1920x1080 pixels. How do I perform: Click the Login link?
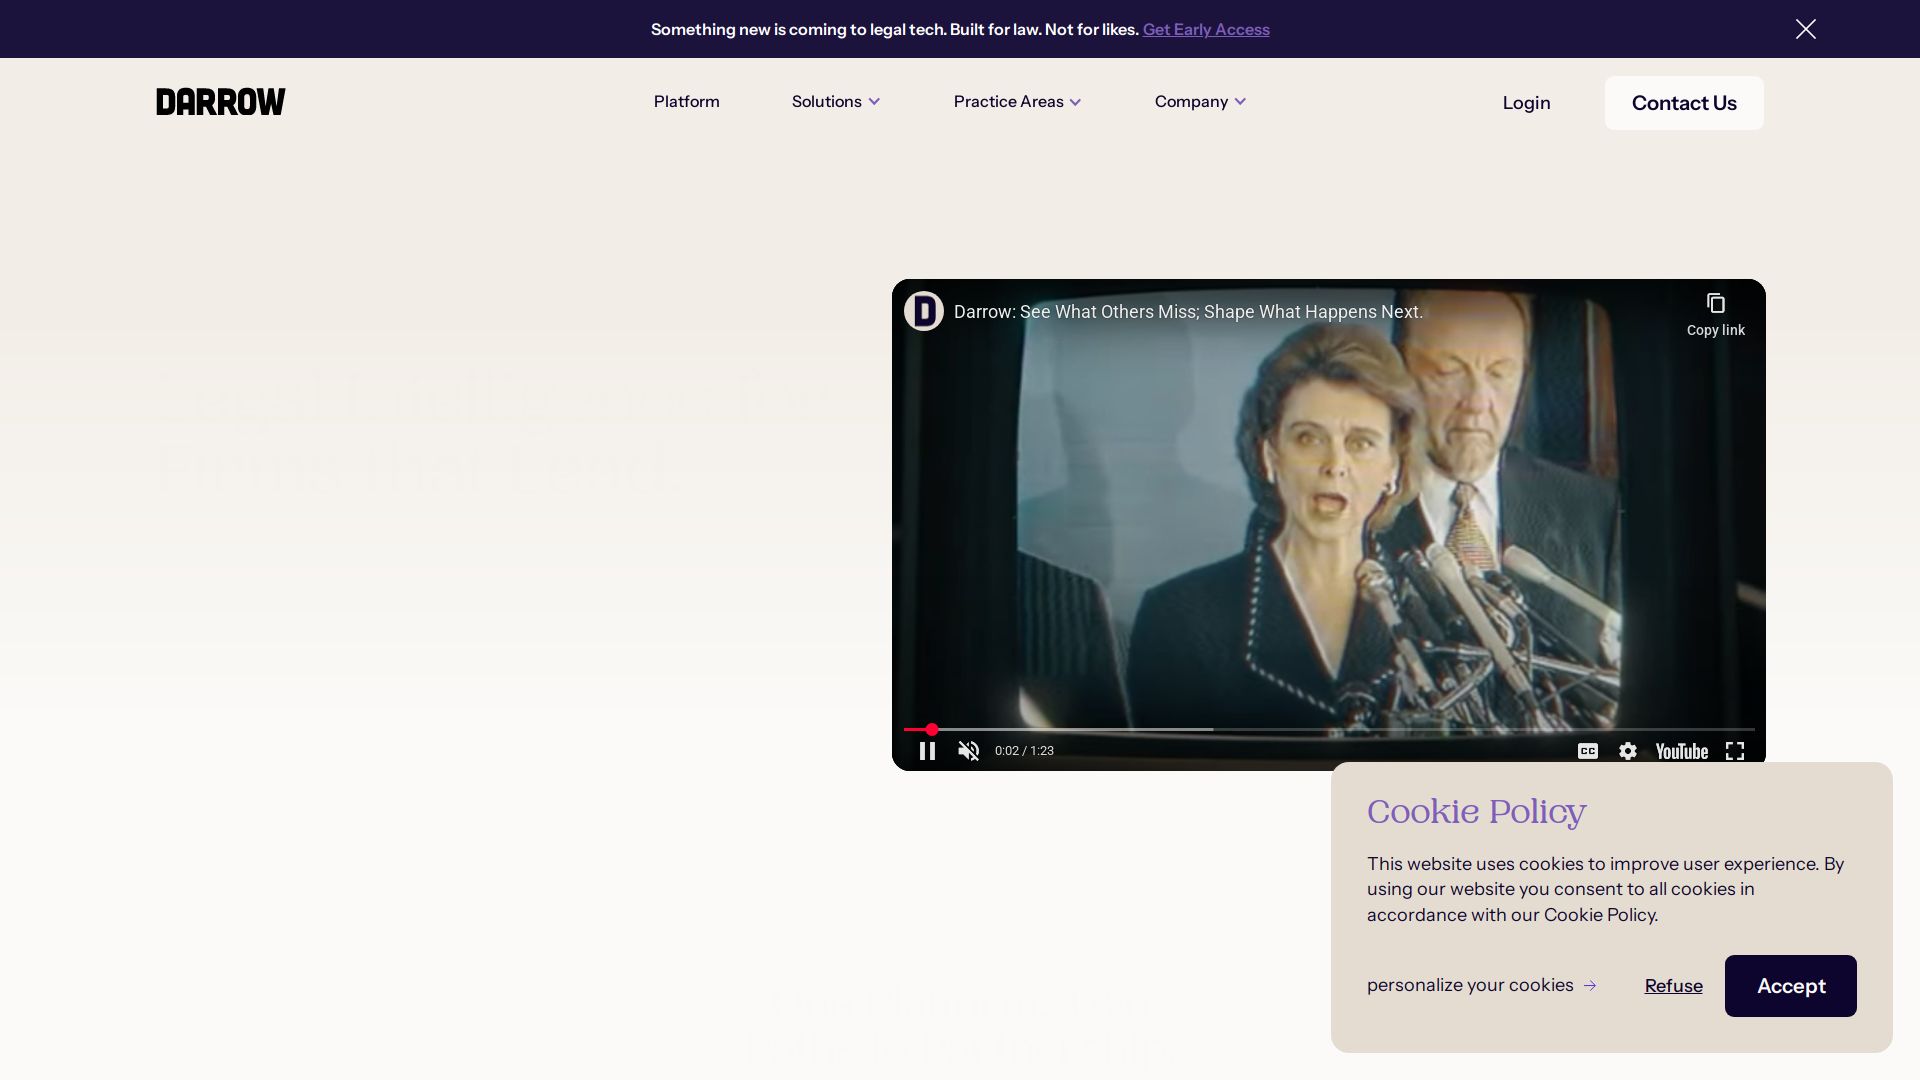coord(1526,103)
